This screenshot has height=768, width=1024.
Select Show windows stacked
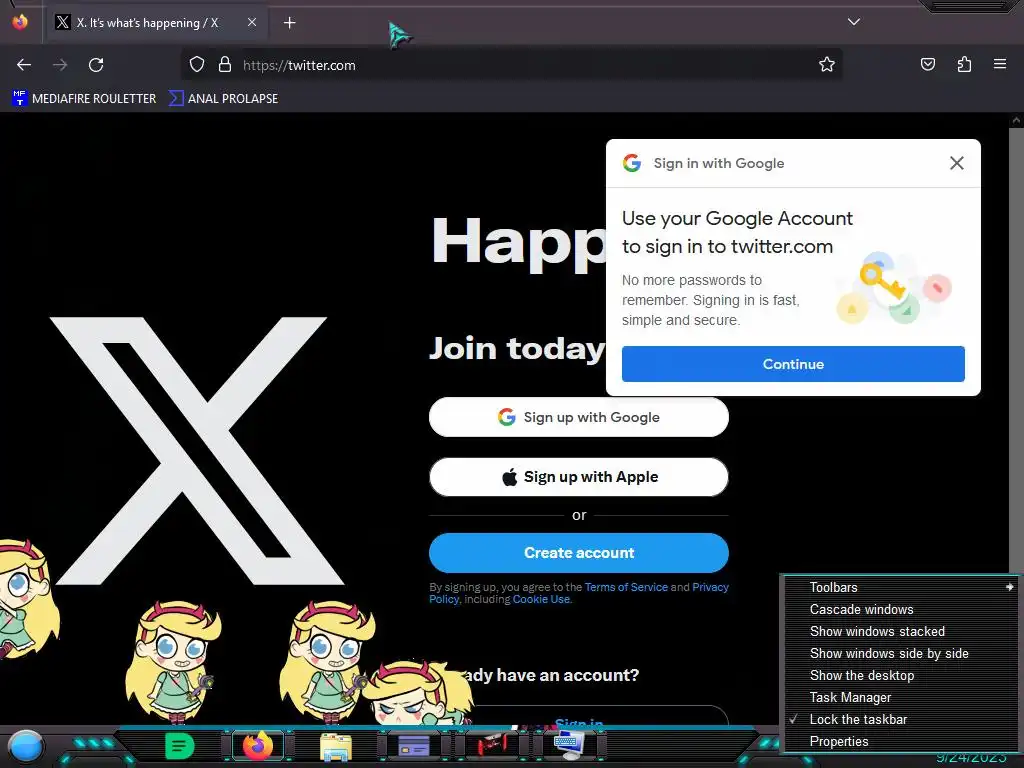pyautogui.click(x=901, y=632)
